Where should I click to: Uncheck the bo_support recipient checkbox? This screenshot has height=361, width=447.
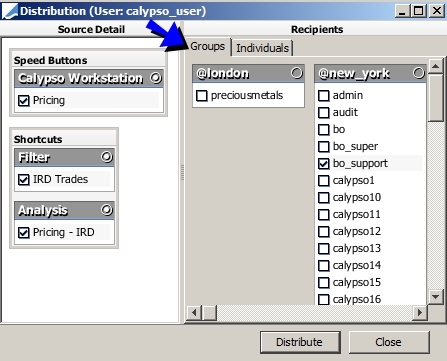(x=324, y=164)
